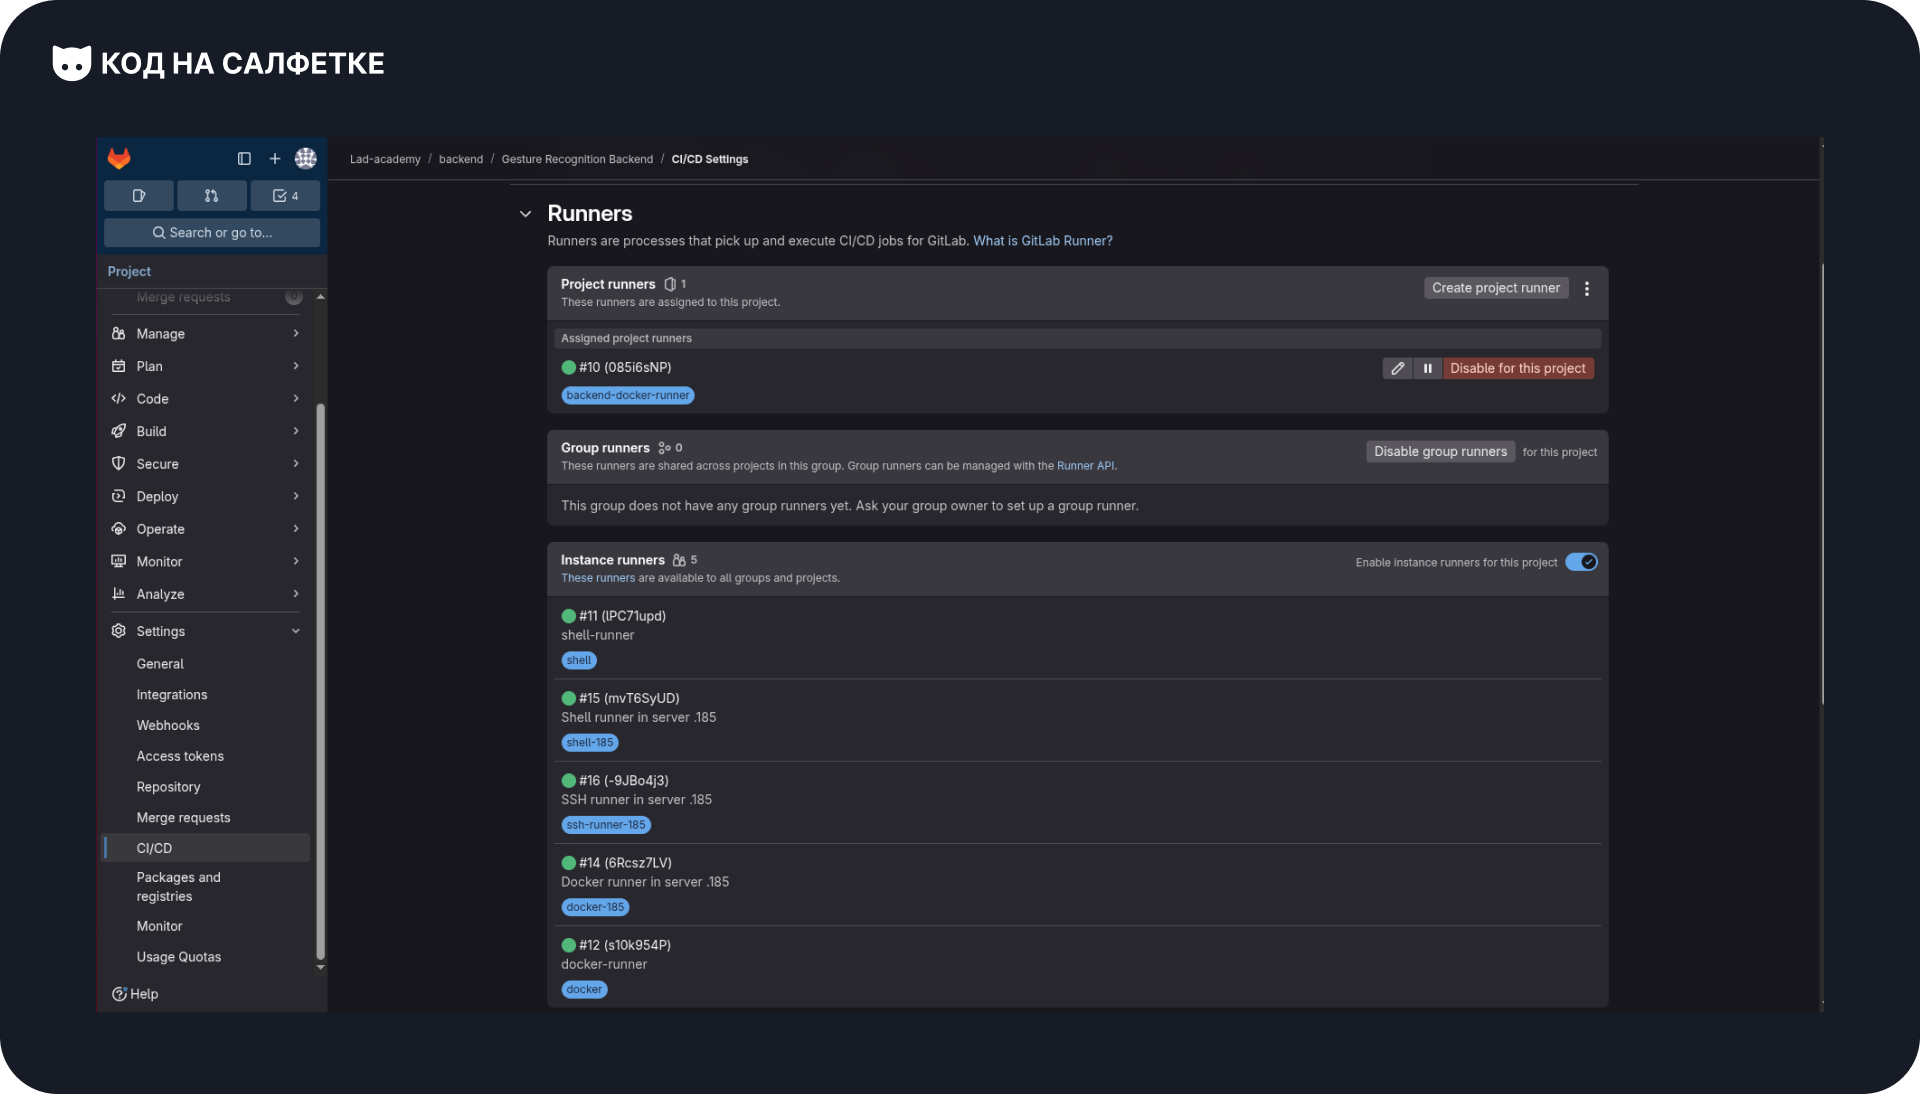The image size is (1920, 1094).
Task: Click the plus create-new icon
Action: point(275,159)
